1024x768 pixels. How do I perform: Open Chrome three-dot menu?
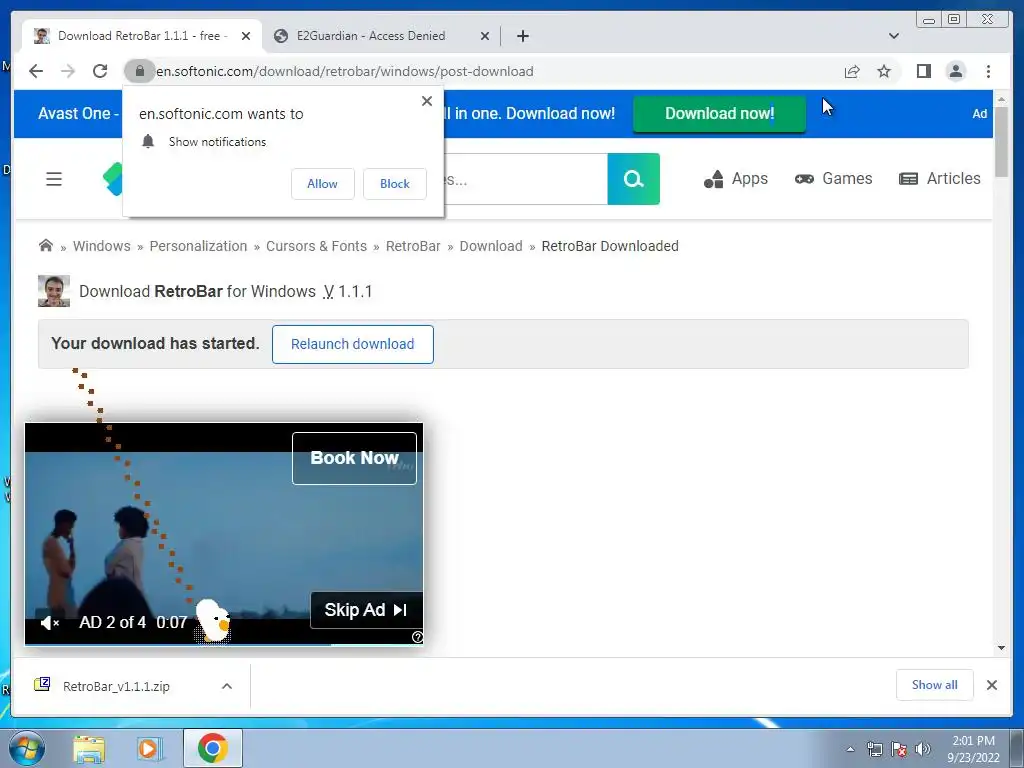tap(988, 71)
